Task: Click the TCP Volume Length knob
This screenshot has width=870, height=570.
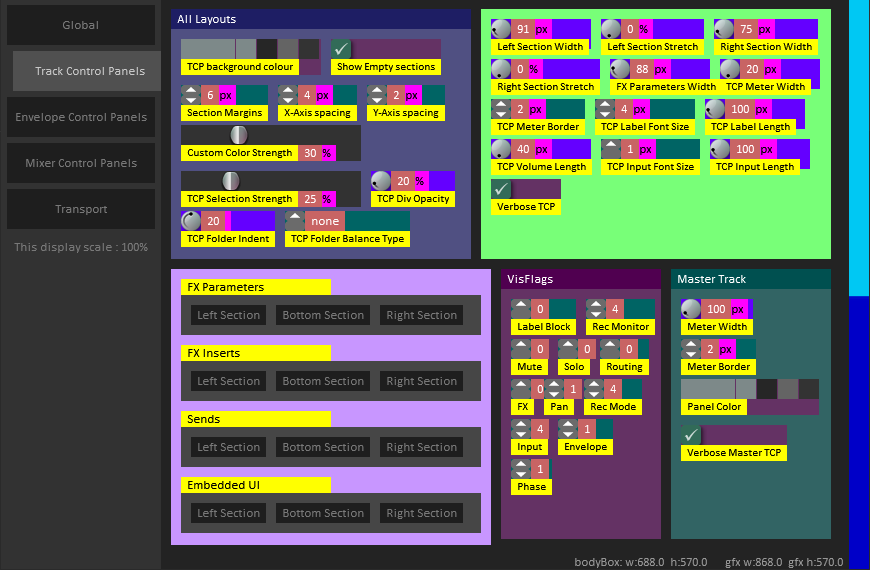Action: (x=501, y=149)
